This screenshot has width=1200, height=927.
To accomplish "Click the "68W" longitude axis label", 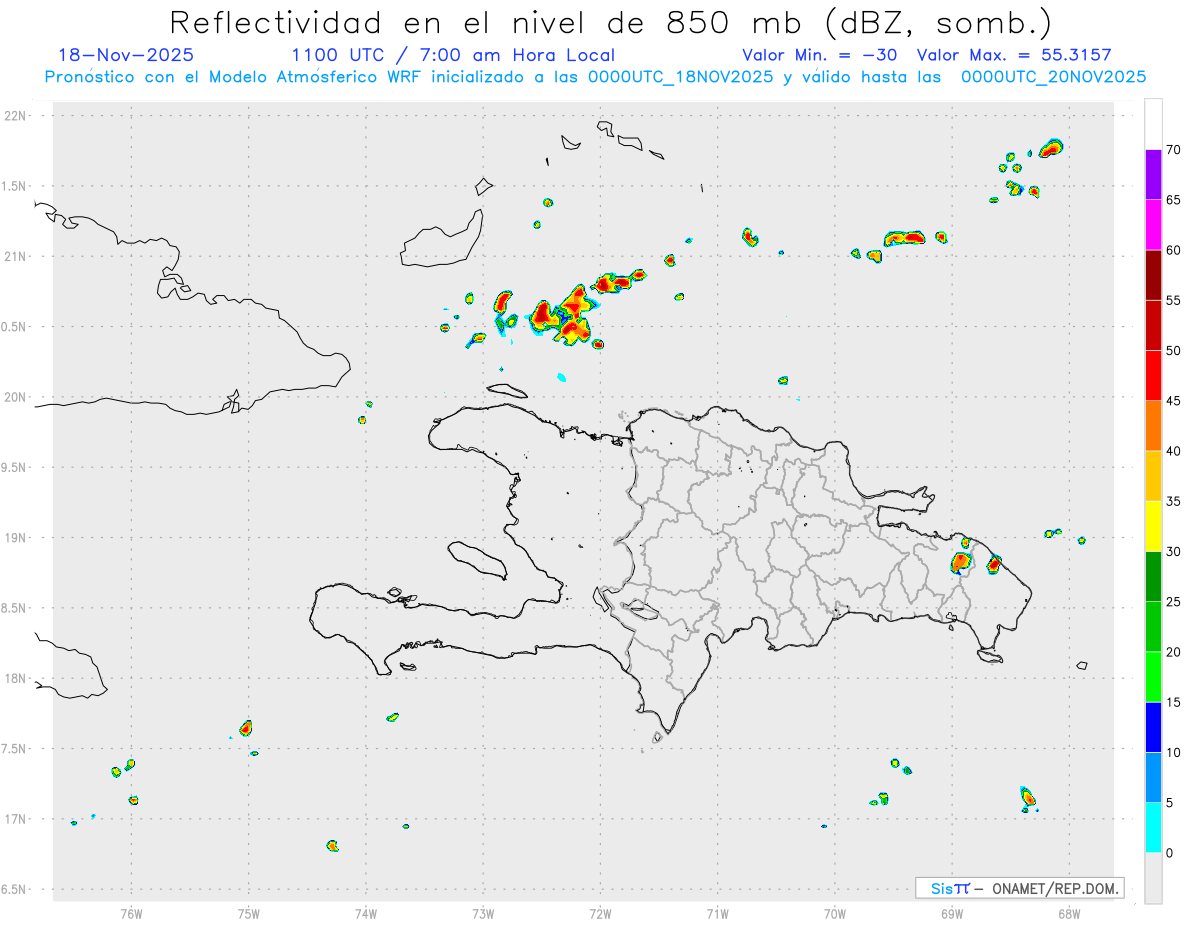I will point(1069,913).
